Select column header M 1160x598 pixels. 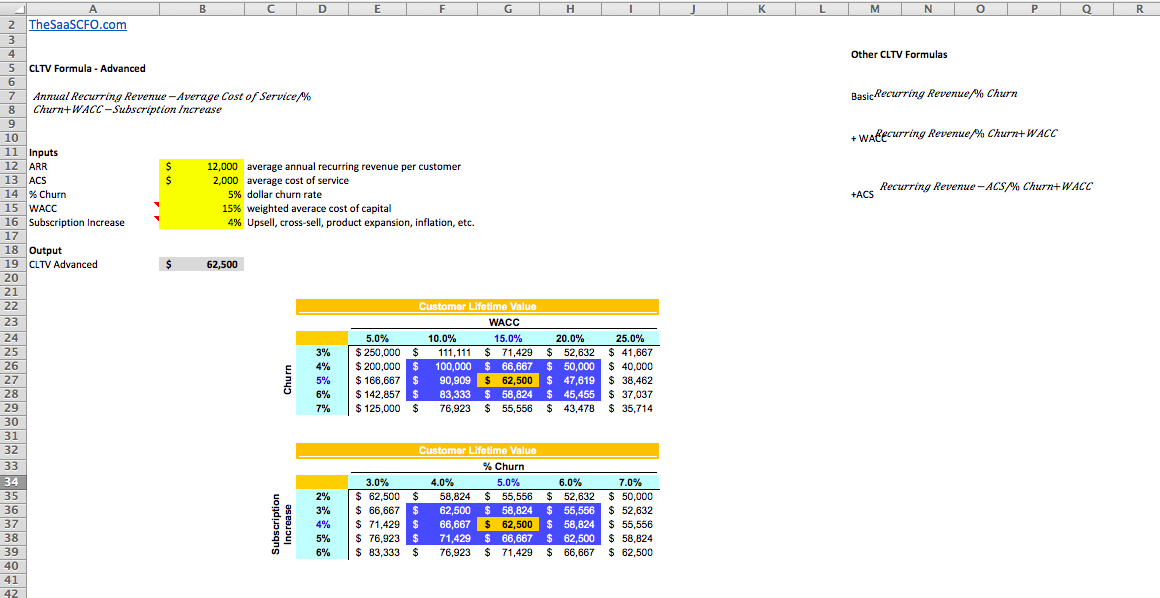874,8
